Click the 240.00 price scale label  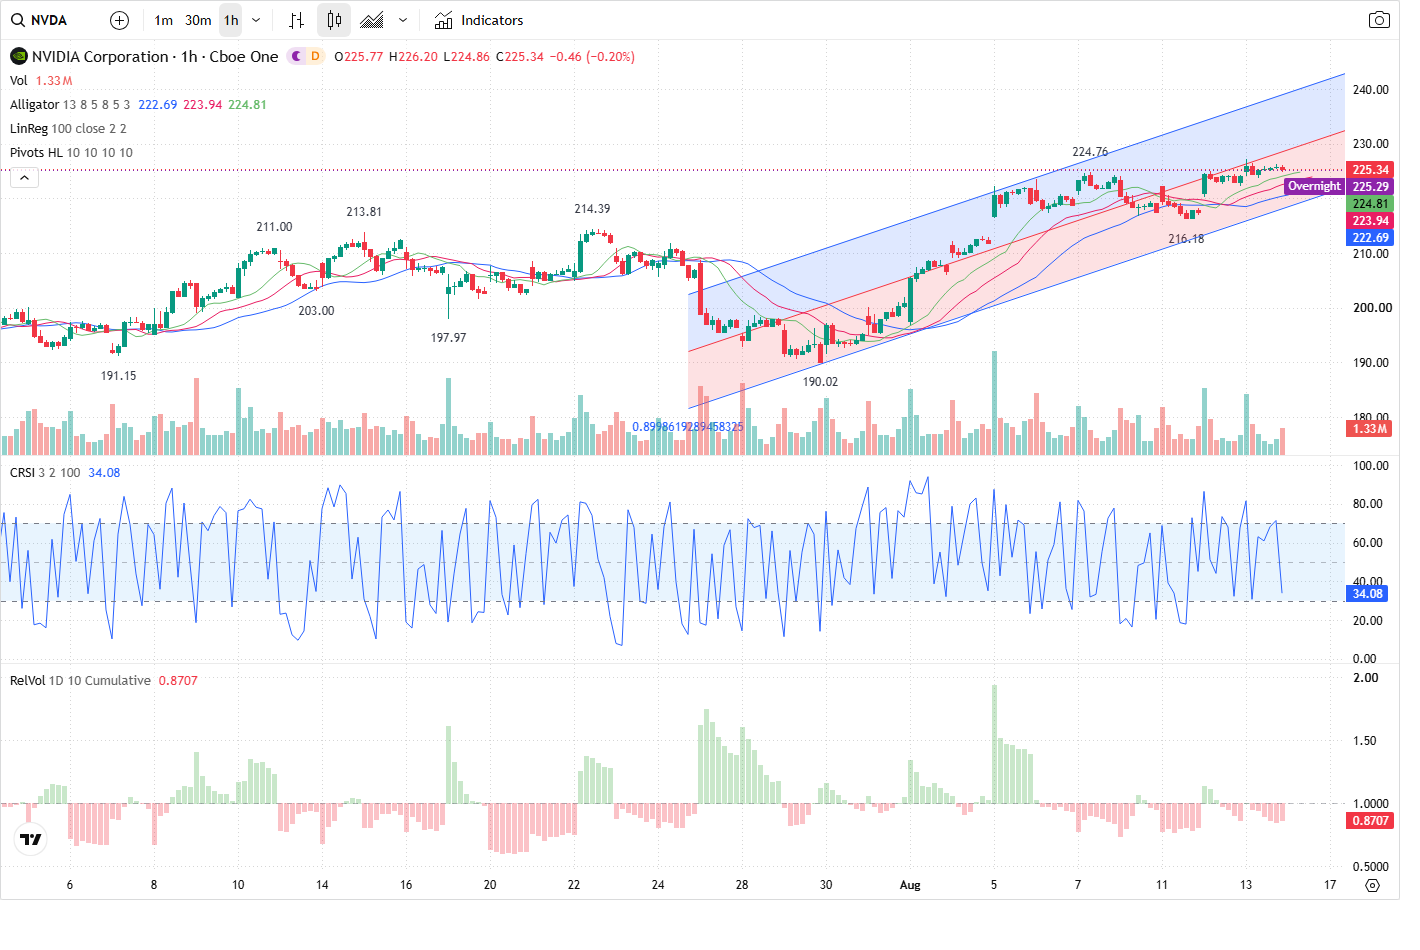pos(1370,90)
